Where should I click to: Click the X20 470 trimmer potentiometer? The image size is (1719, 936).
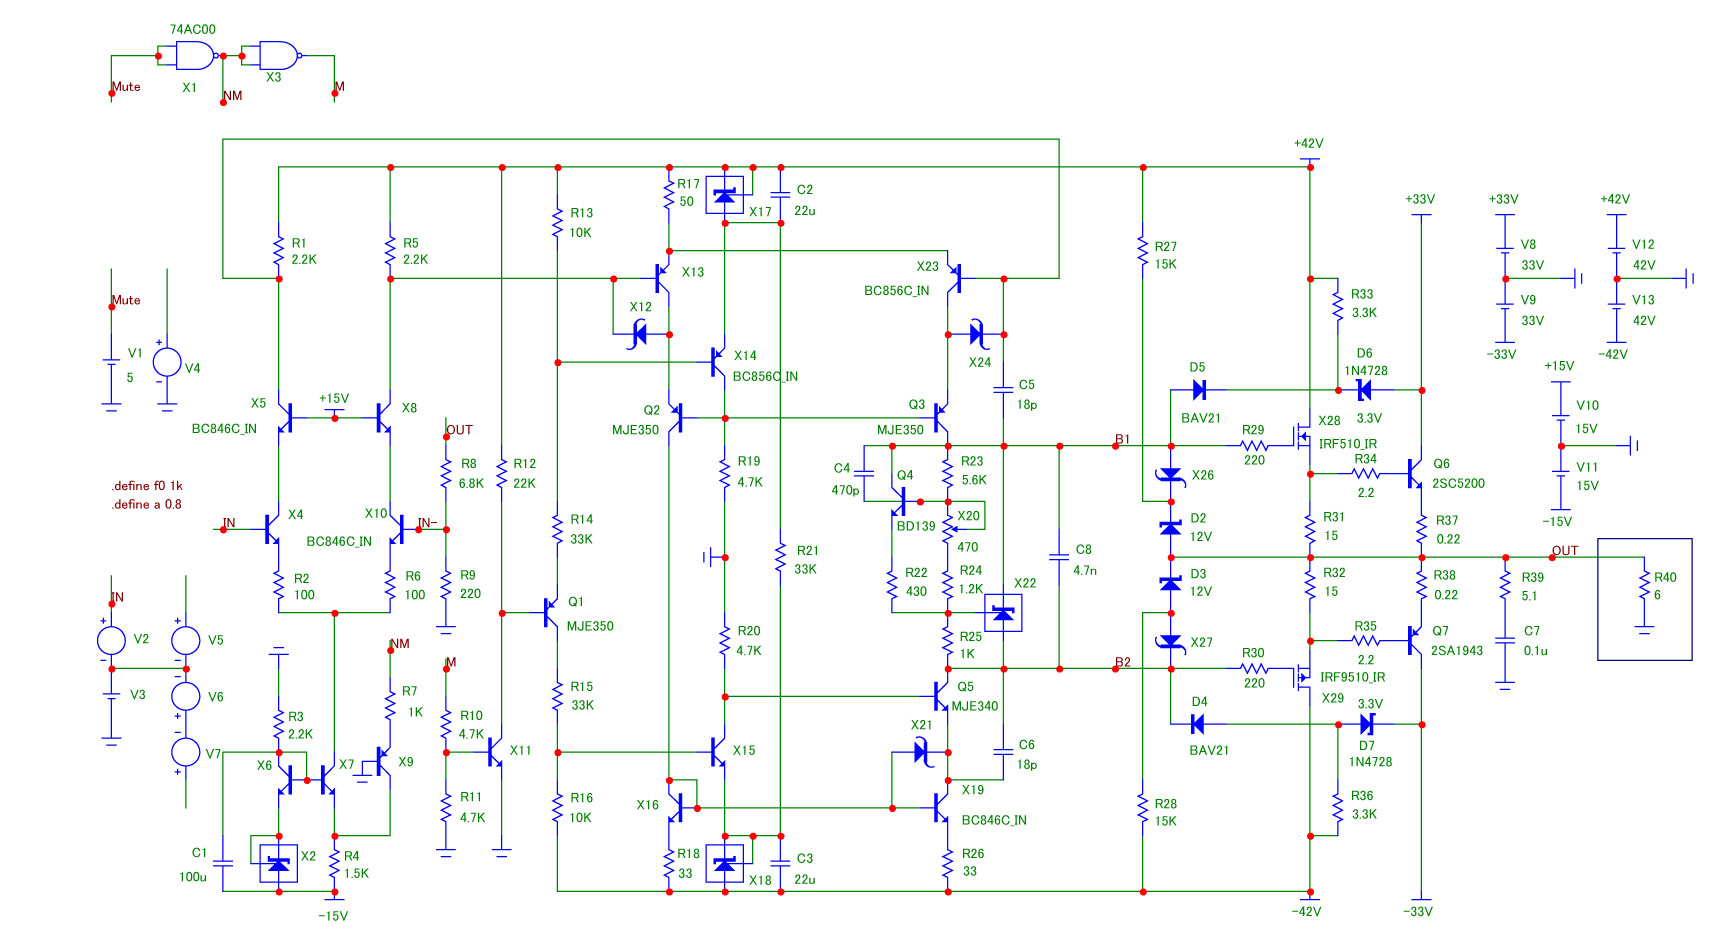pyautogui.click(x=948, y=522)
